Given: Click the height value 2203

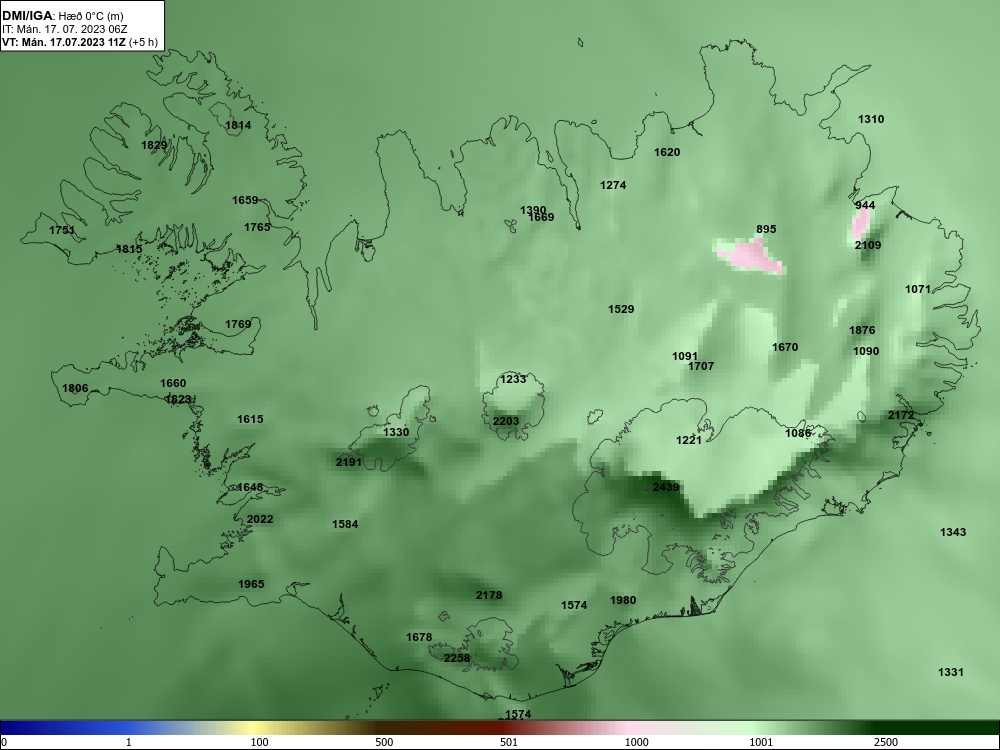Looking at the screenshot, I should coord(506,421).
